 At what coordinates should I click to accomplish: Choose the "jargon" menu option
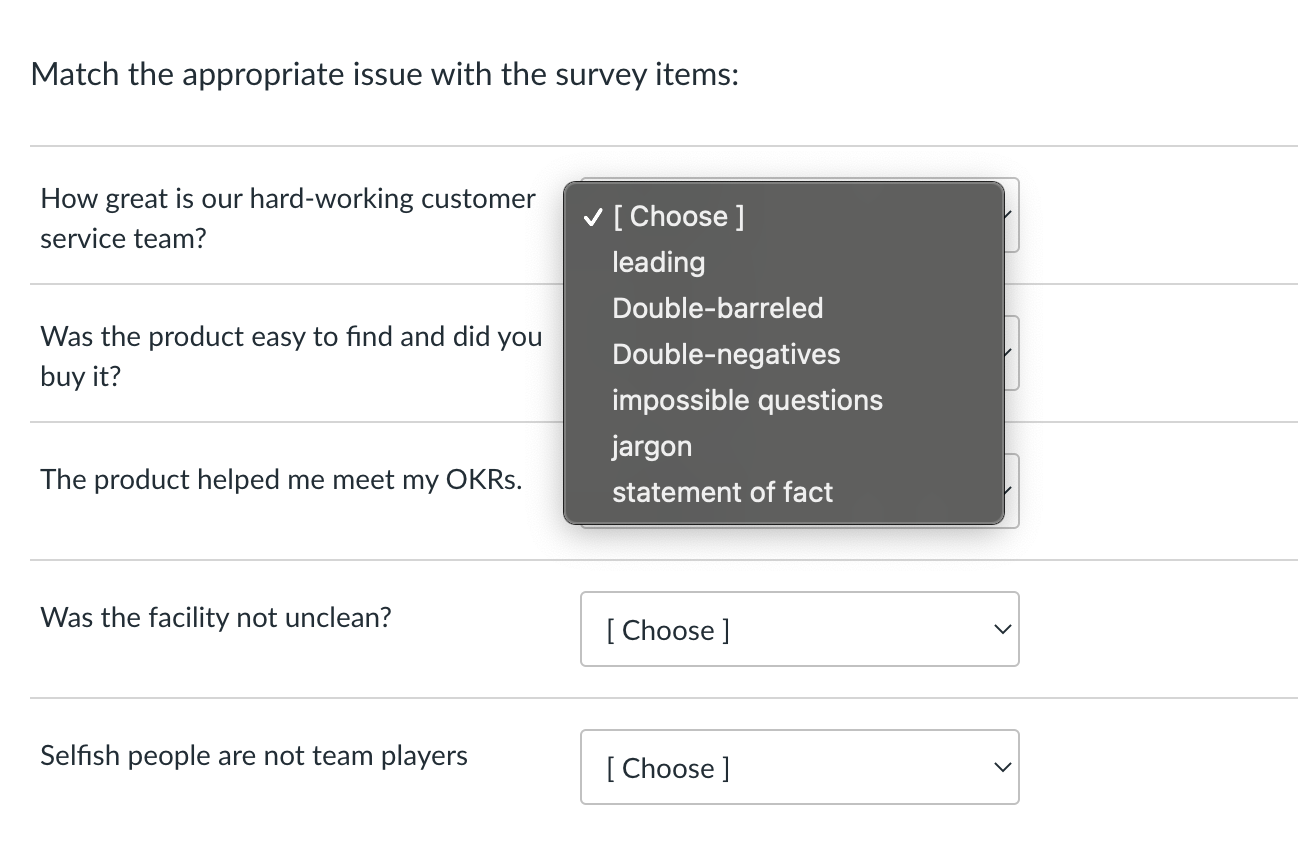[652, 446]
